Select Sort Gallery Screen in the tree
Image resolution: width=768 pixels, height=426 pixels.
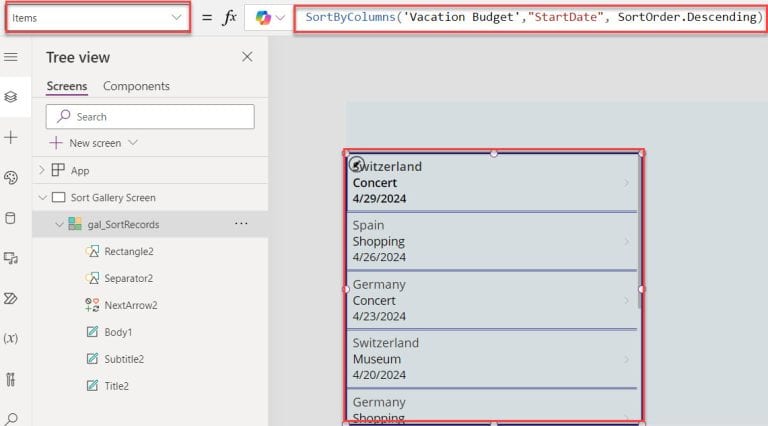[x=113, y=197]
